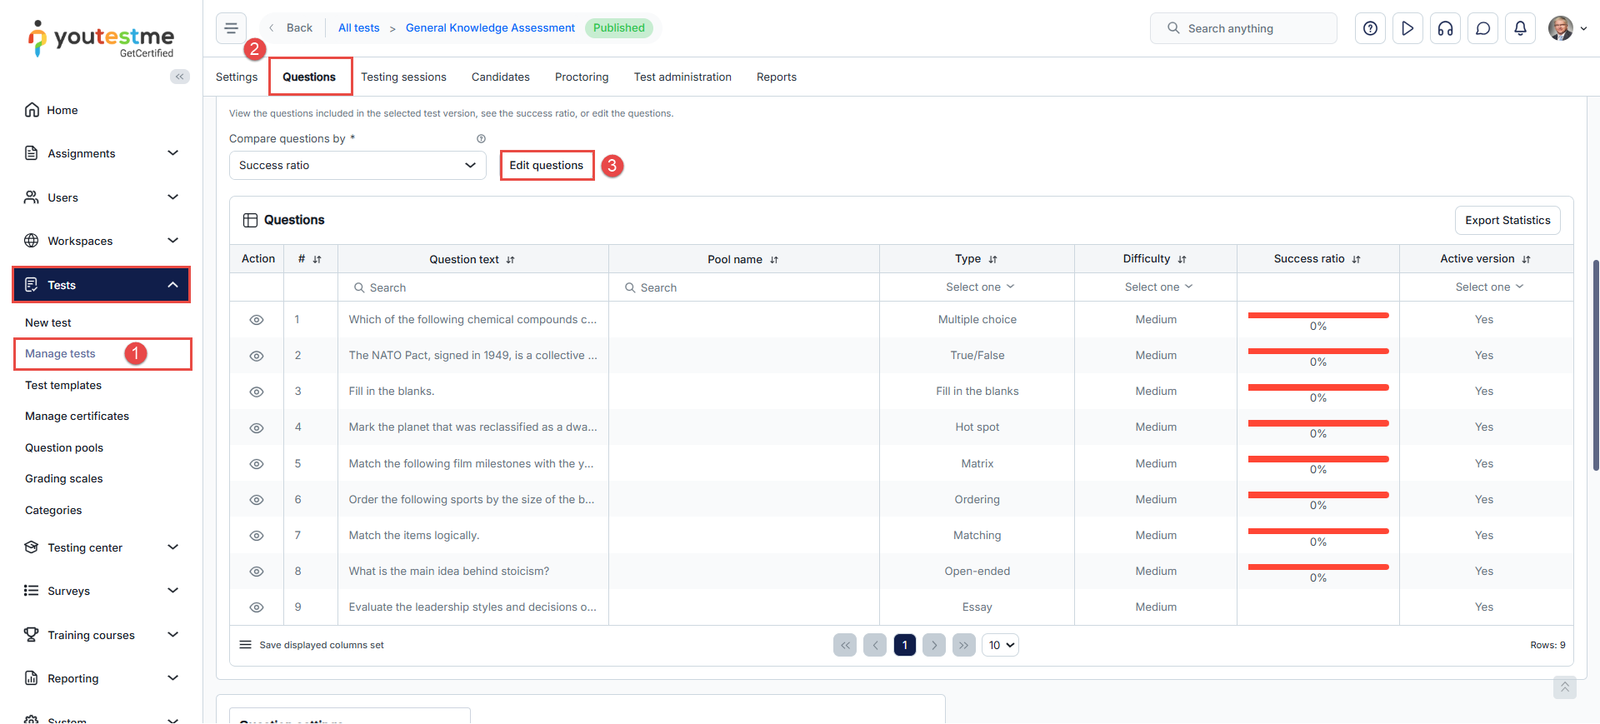Image resolution: width=1600 pixels, height=724 pixels.
Task: Preview the Essay question eye icon
Action: point(257,607)
